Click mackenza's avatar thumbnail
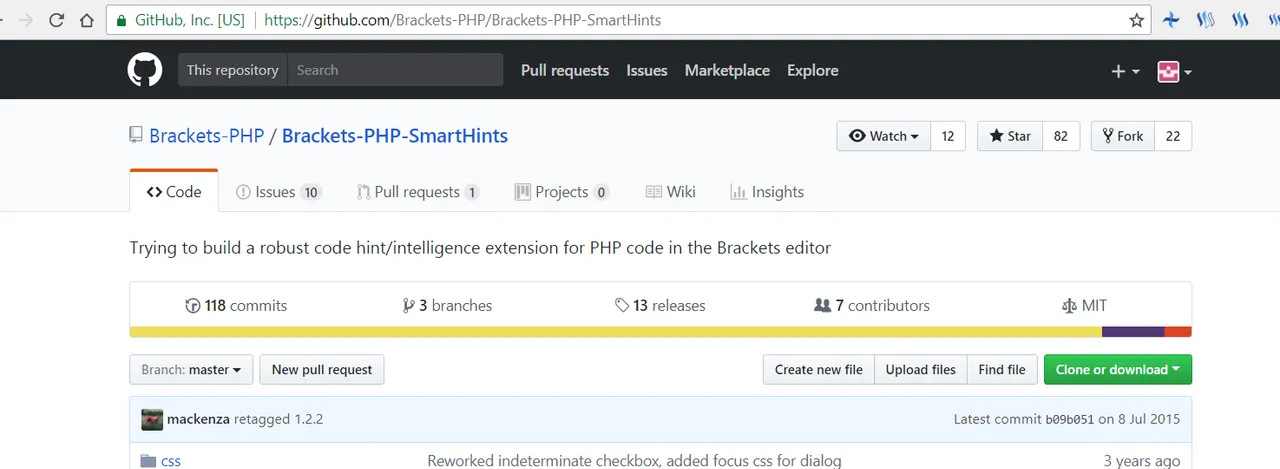This screenshot has height=469, width=1280. click(x=152, y=419)
